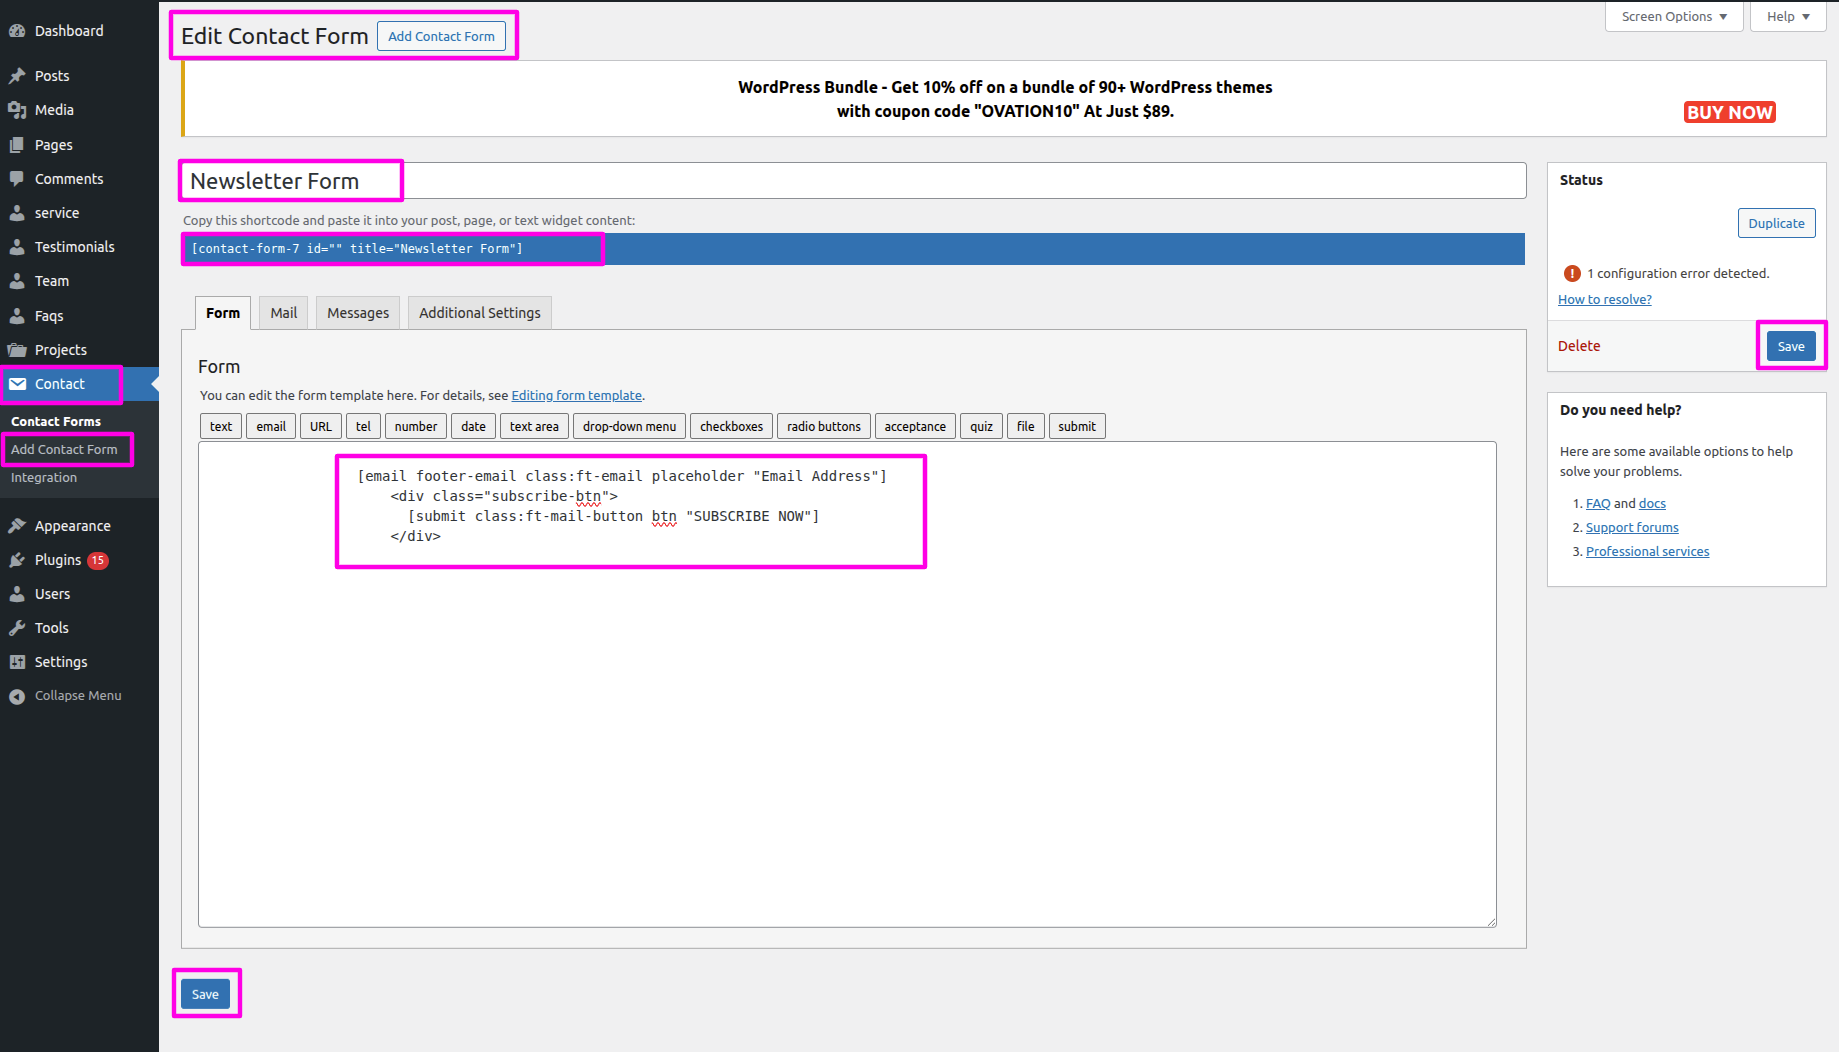Expand the Help dropdown panel
The width and height of the screenshot is (1839, 1052).
click(1787, 17)
